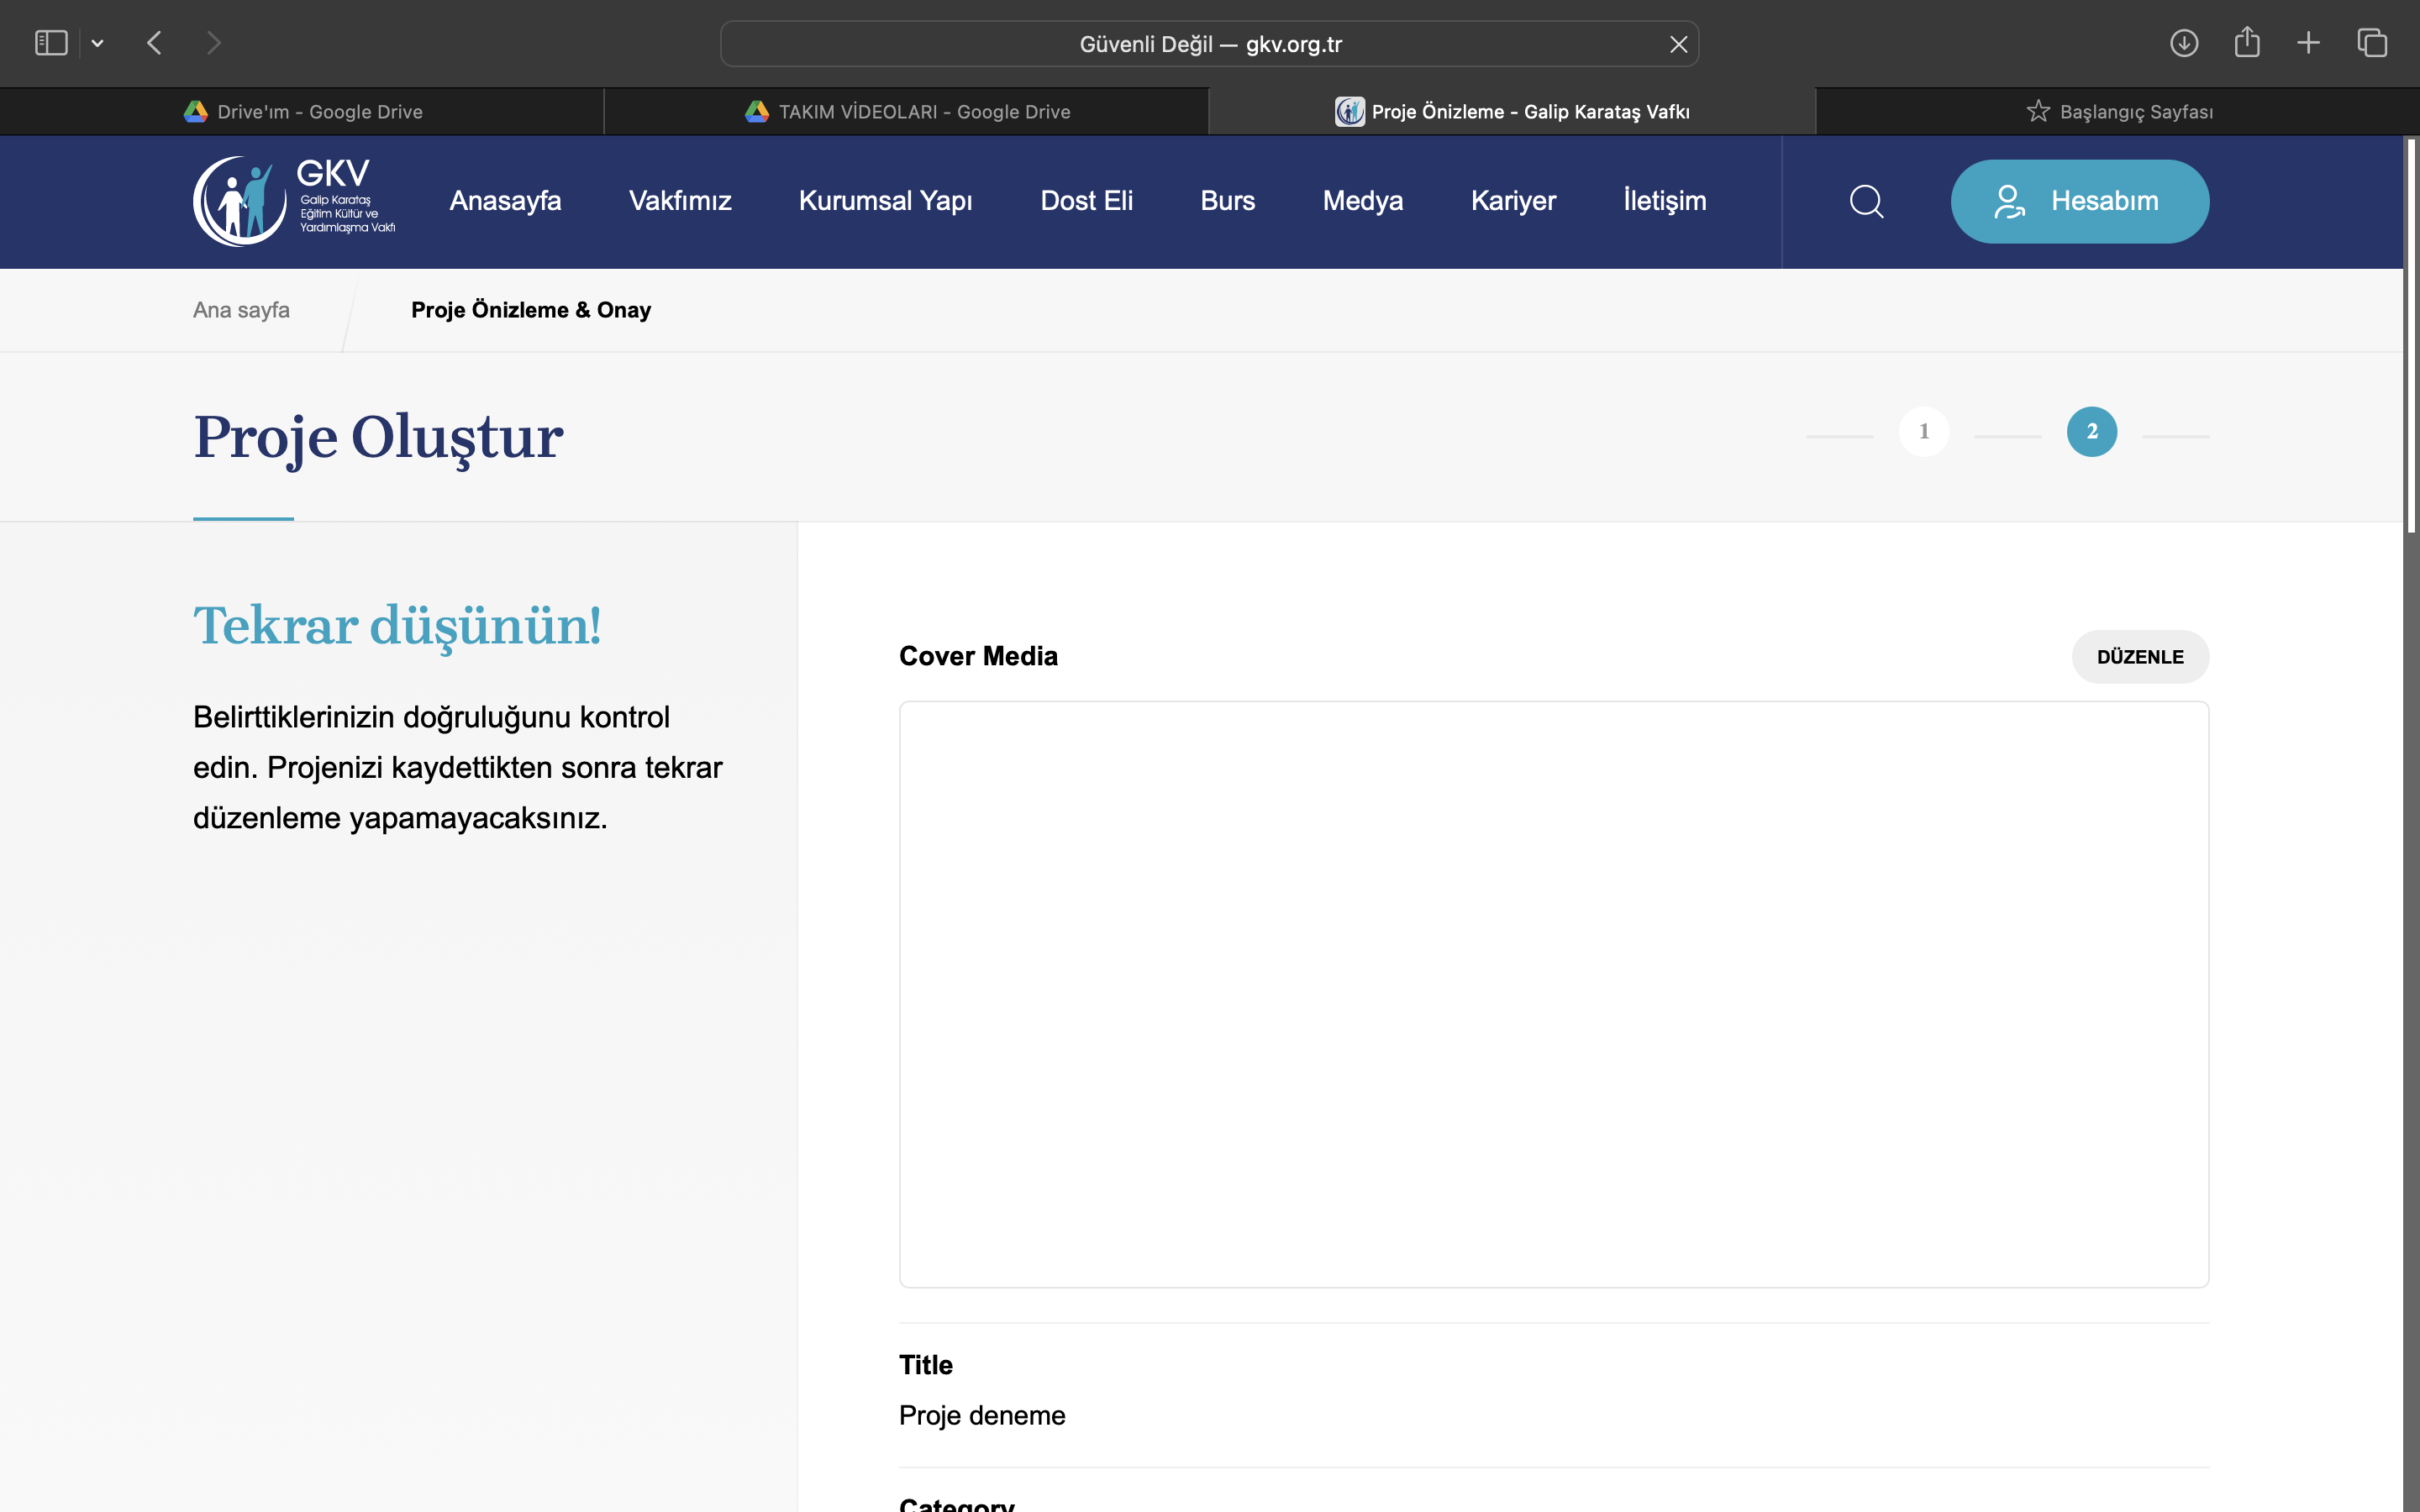Open the site search magnifier icon
Screen dimensions: 2420x1512
pos(1866,201)
